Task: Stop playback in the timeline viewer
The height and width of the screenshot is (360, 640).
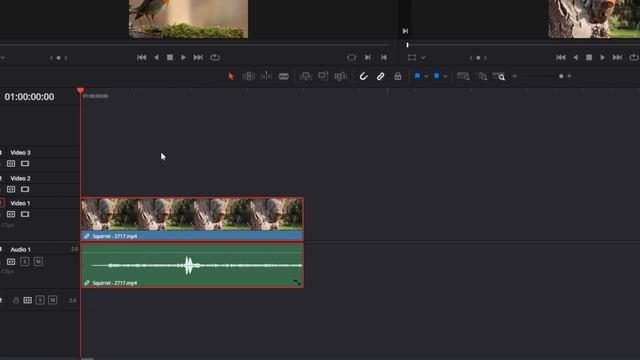Action: 589,58
